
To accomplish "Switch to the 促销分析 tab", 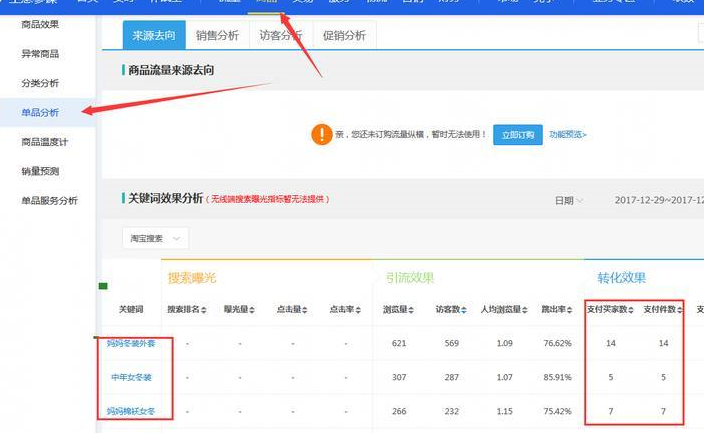I will pos(344,35).
